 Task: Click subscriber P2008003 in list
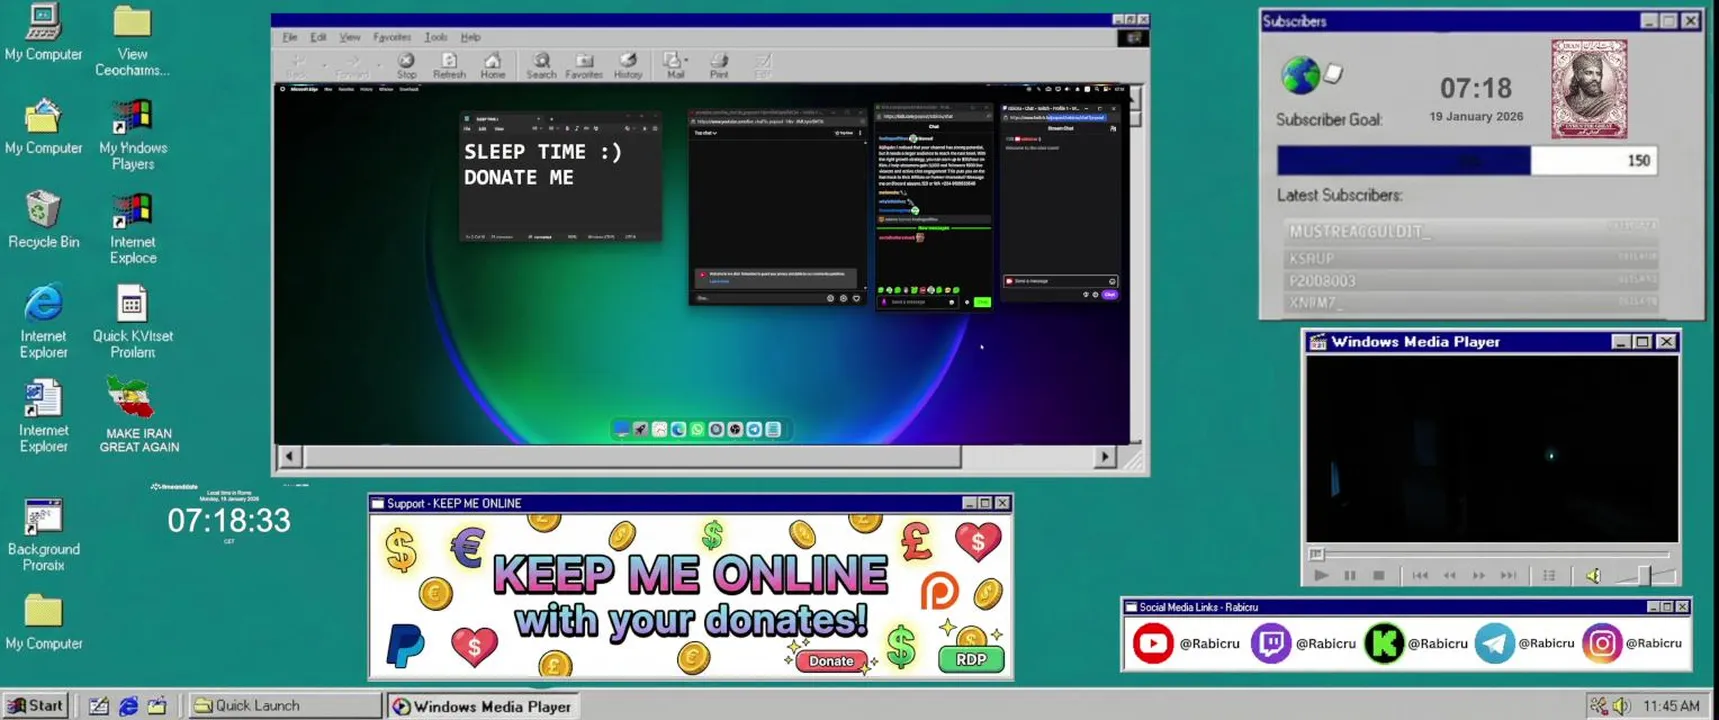(x=1471, y=281)
